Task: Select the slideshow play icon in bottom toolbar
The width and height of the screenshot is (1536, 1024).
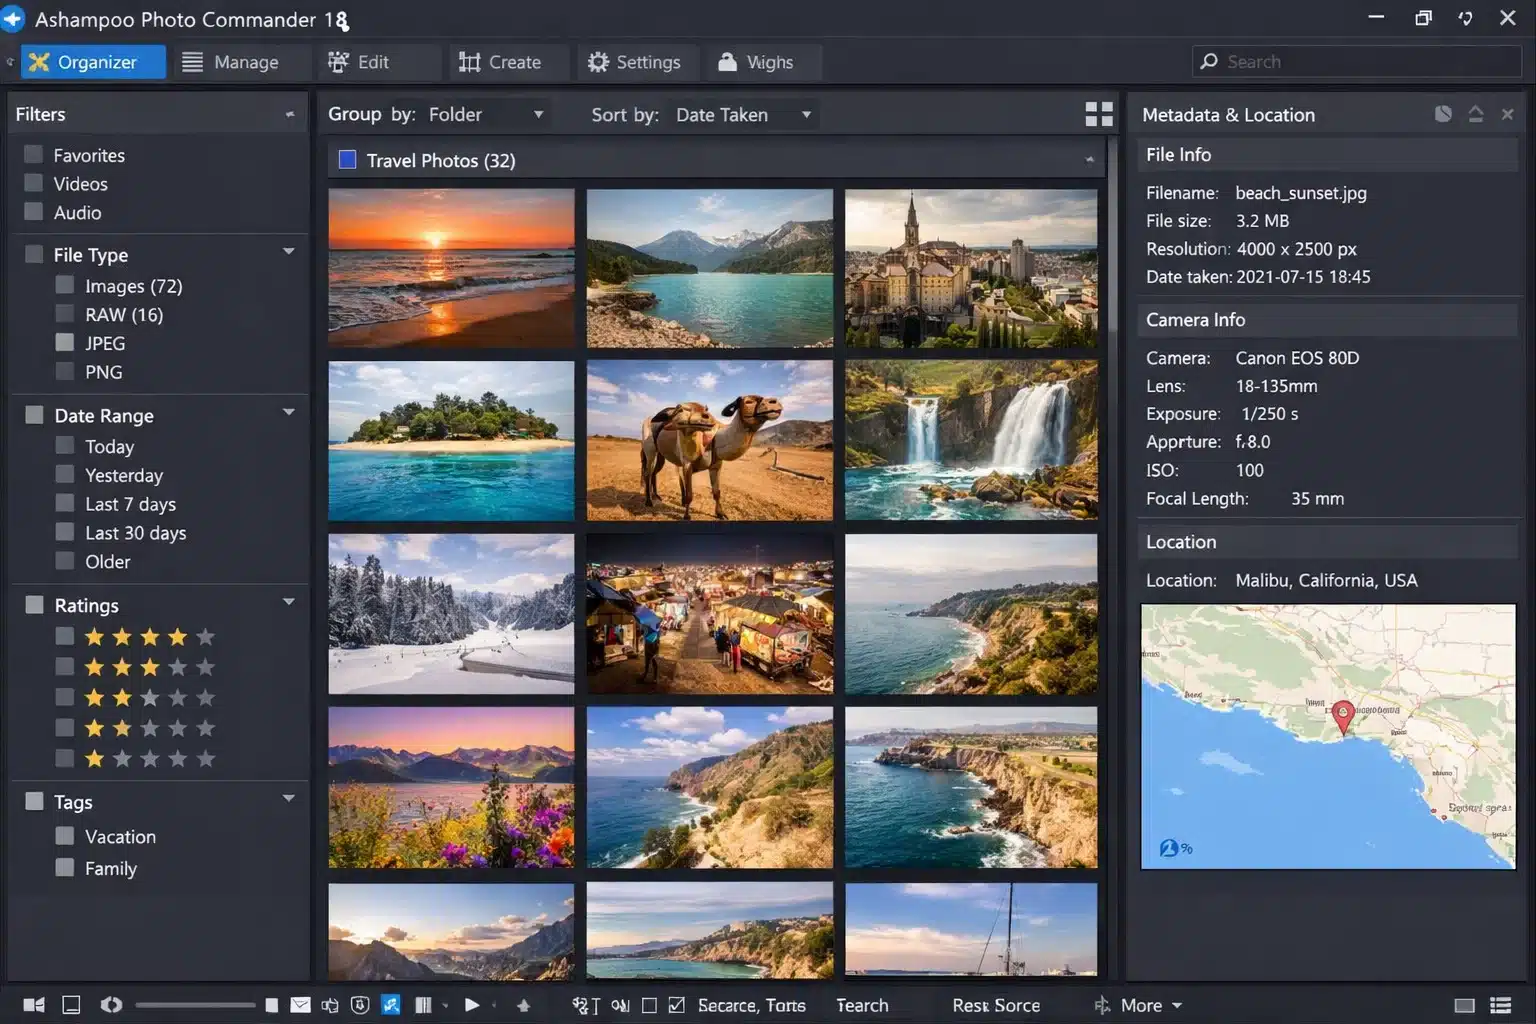Action: (473, 1005)
